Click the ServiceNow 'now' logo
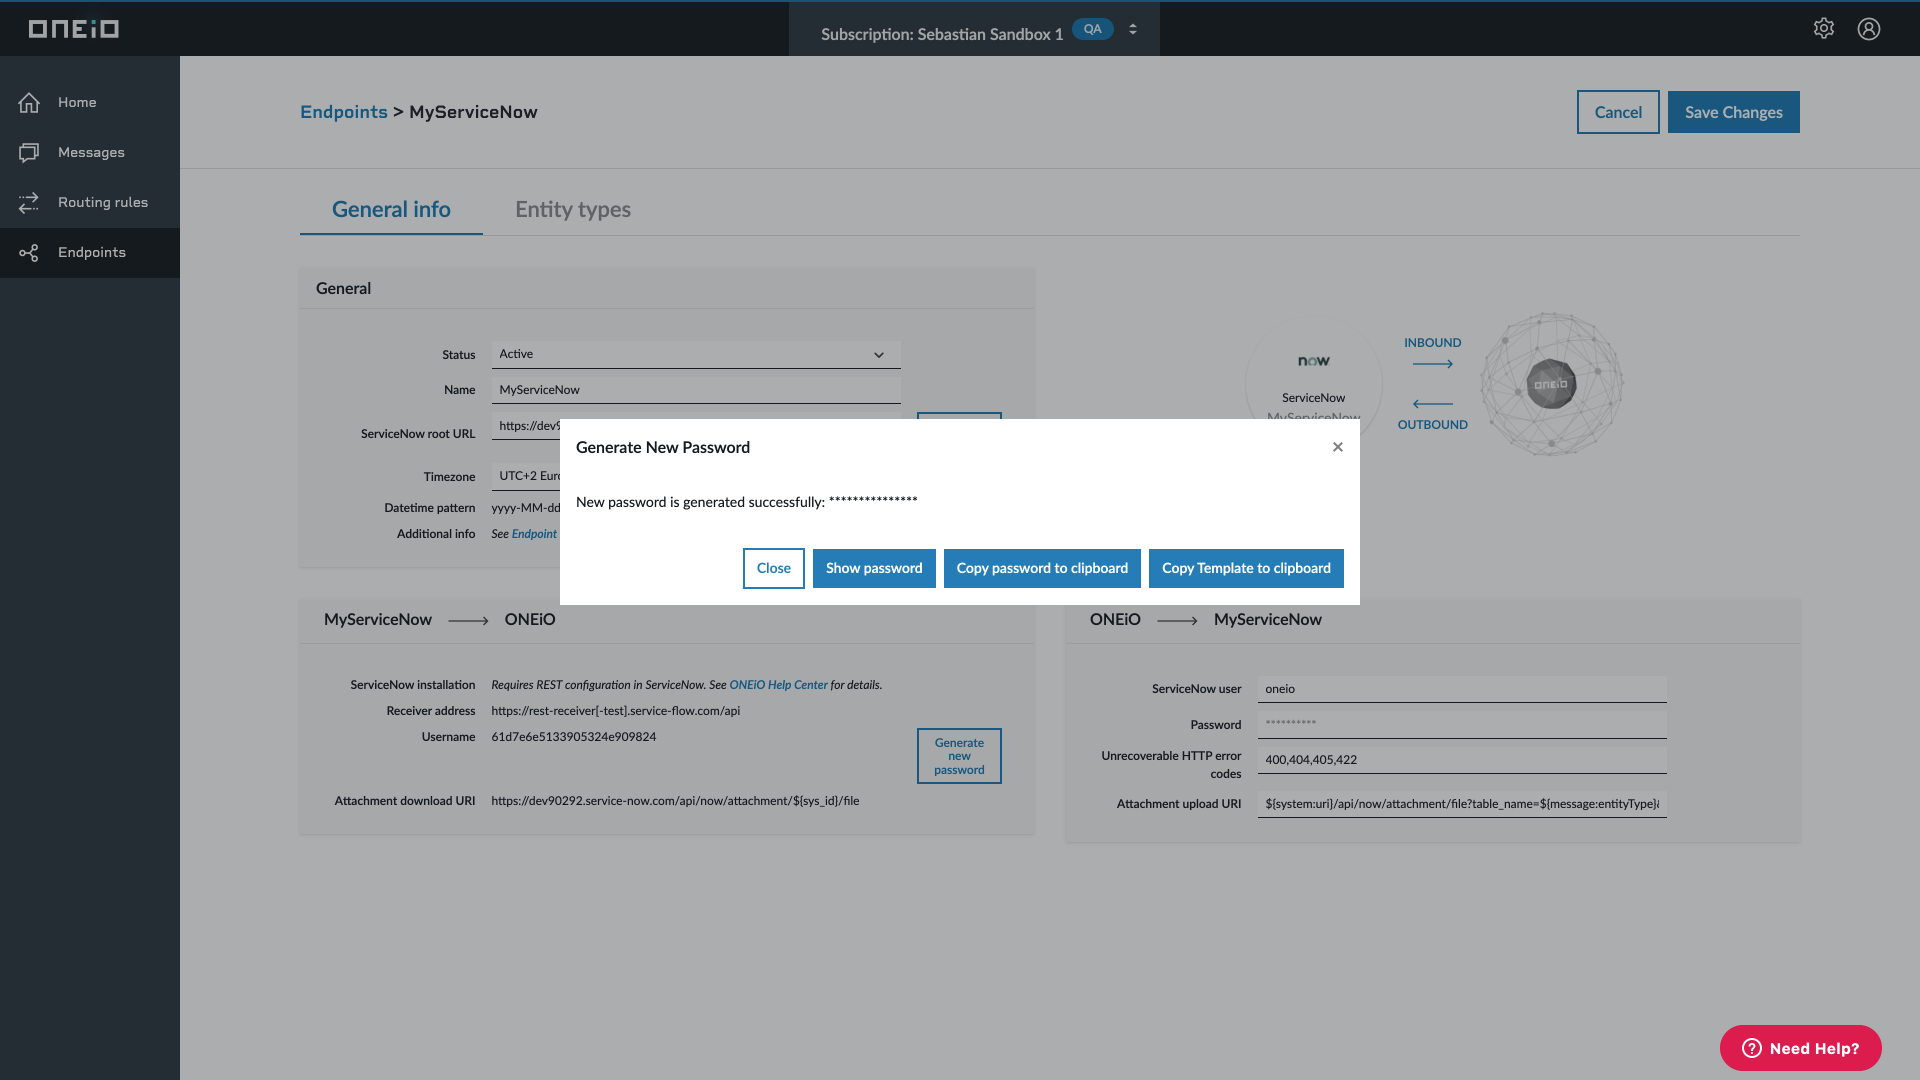The height and width of the screenshot is (1080, 1920). click(1314, 361)
